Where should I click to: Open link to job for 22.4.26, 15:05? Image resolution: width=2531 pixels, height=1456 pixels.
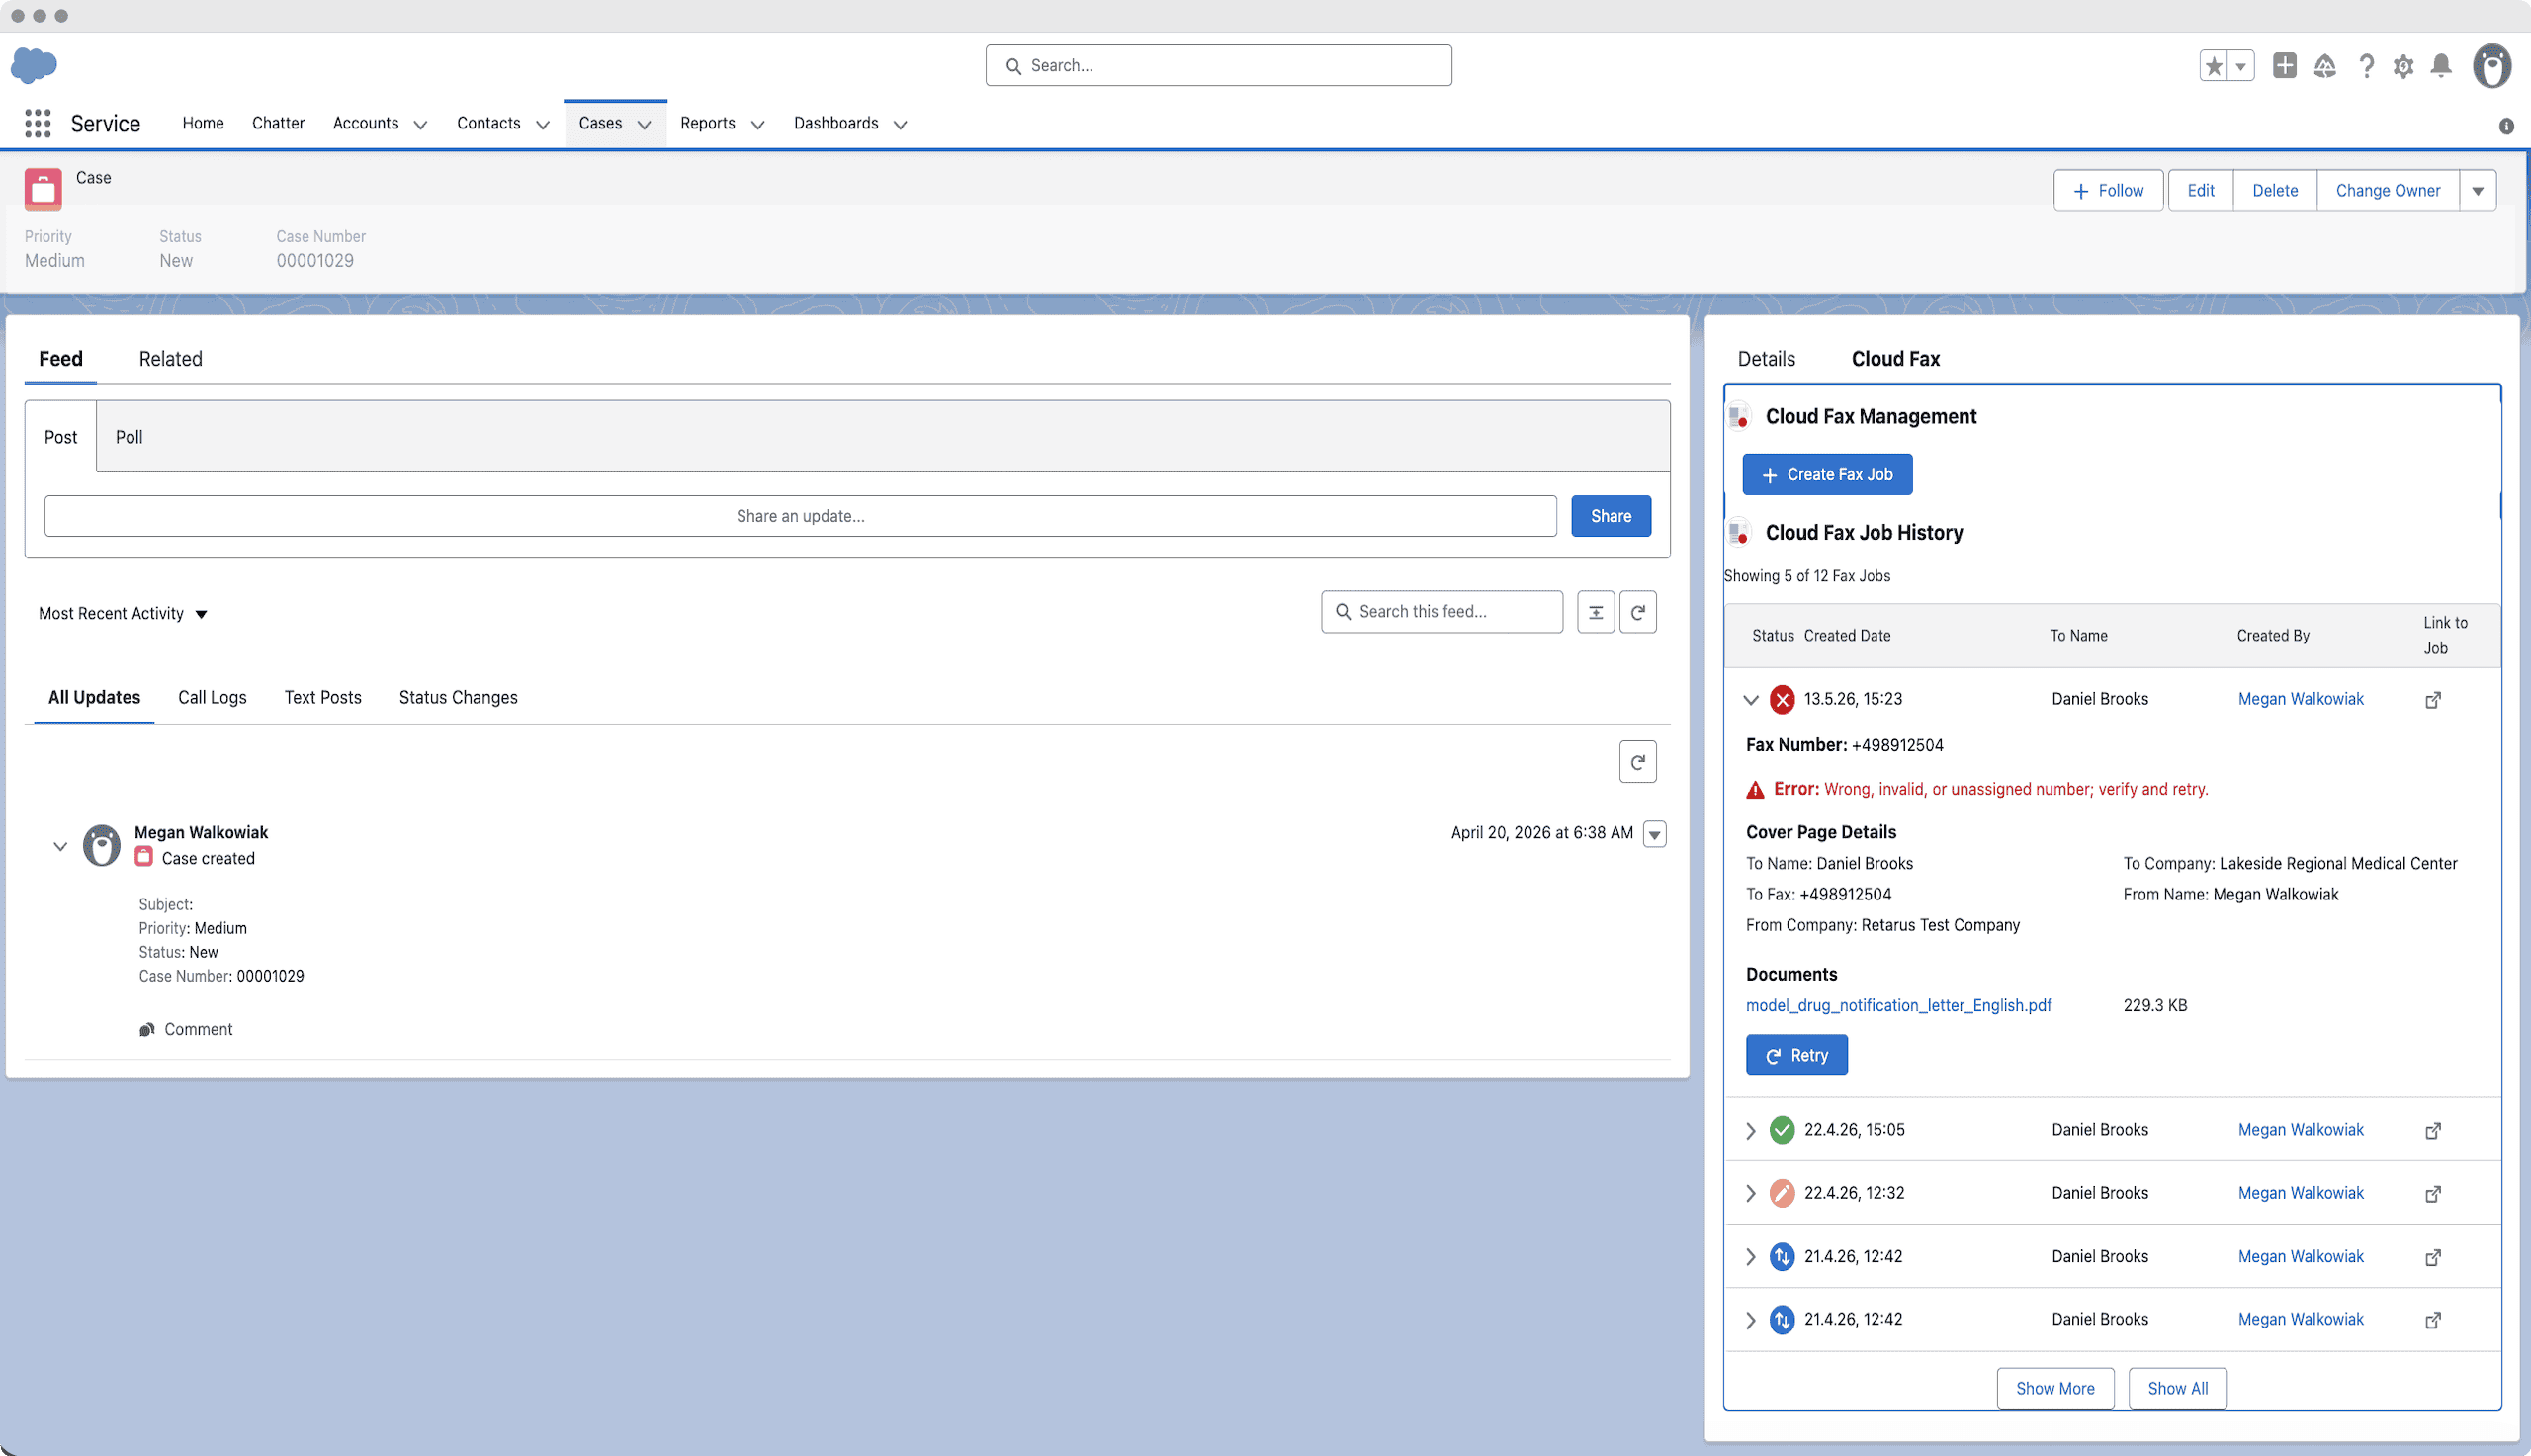2433,1131
